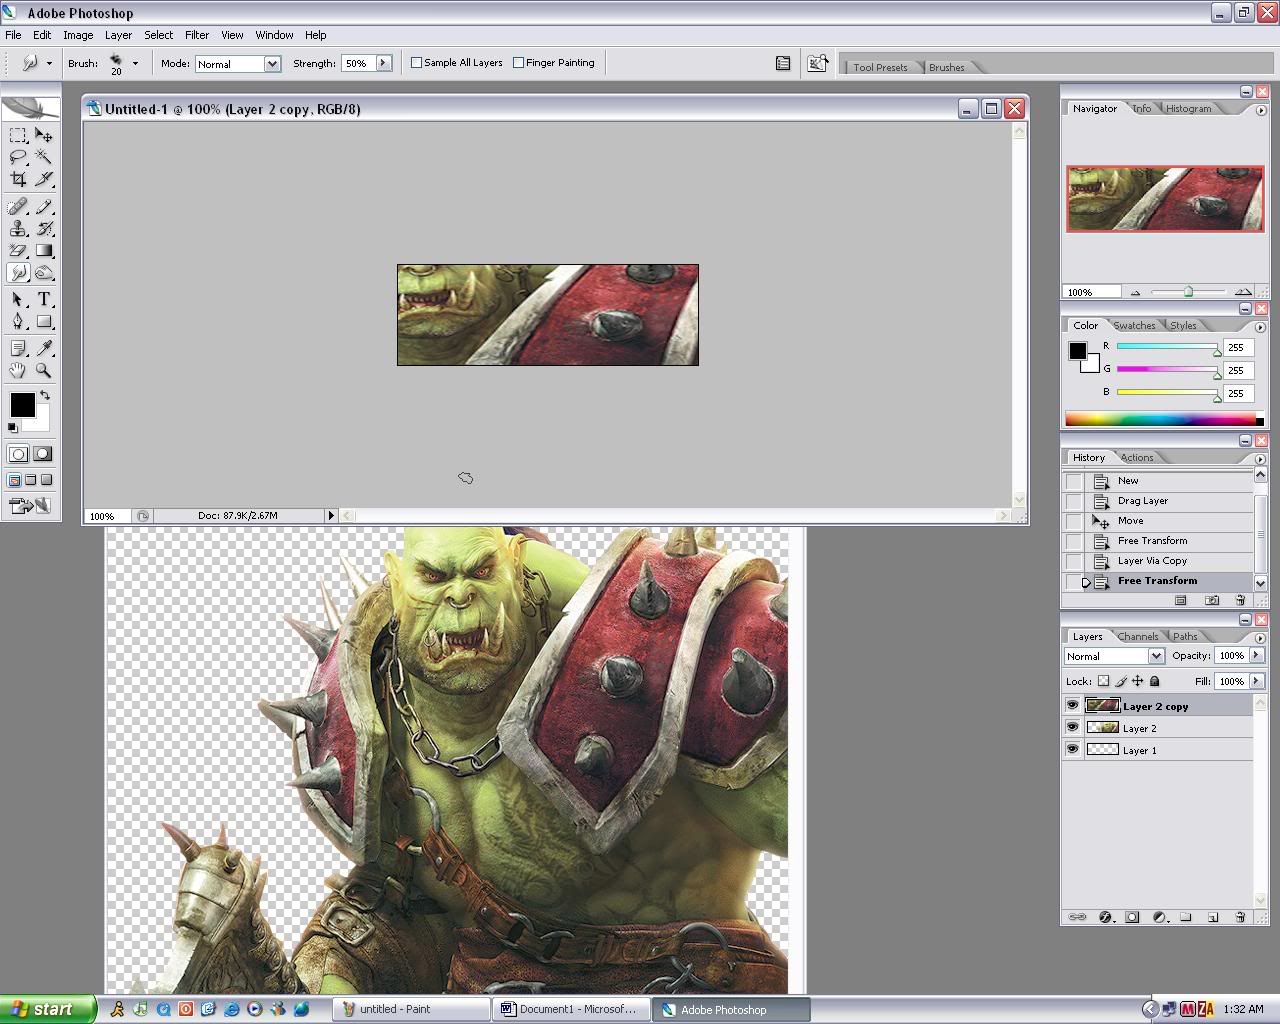
Task: Select the Crop tool
Action: click(18, 180)
